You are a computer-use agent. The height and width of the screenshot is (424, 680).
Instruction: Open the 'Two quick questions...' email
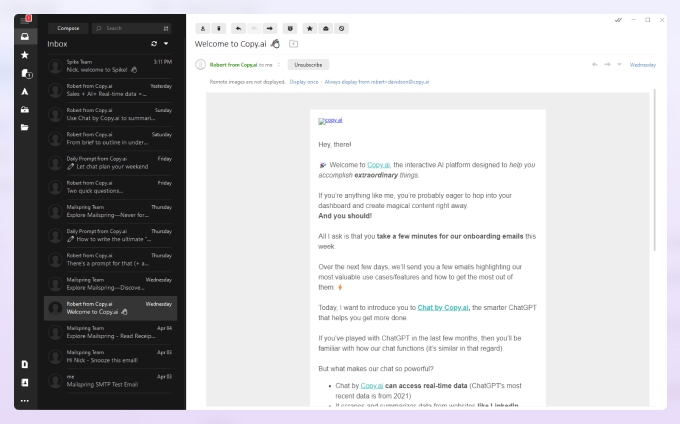(x=111, y=187)
